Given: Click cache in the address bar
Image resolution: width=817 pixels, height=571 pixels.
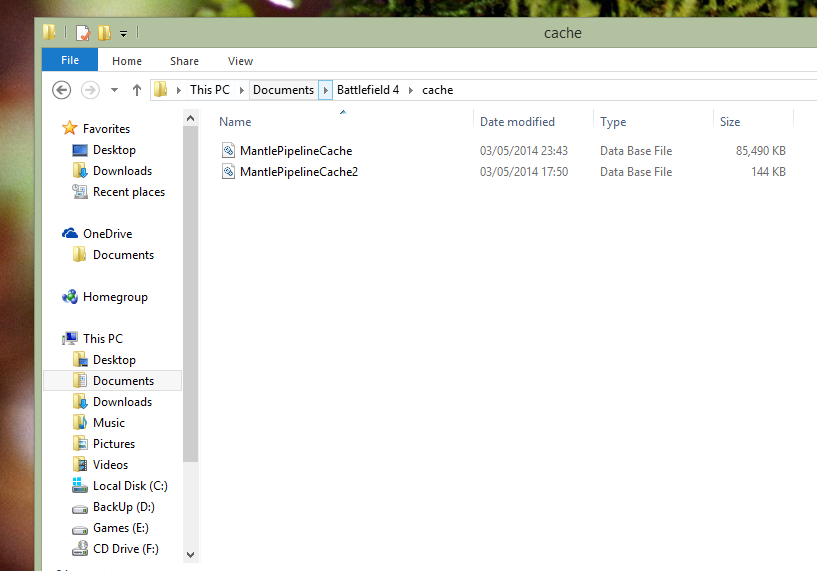Looking at the screenshot, I should pyautogui.click(x=437, y=90).
